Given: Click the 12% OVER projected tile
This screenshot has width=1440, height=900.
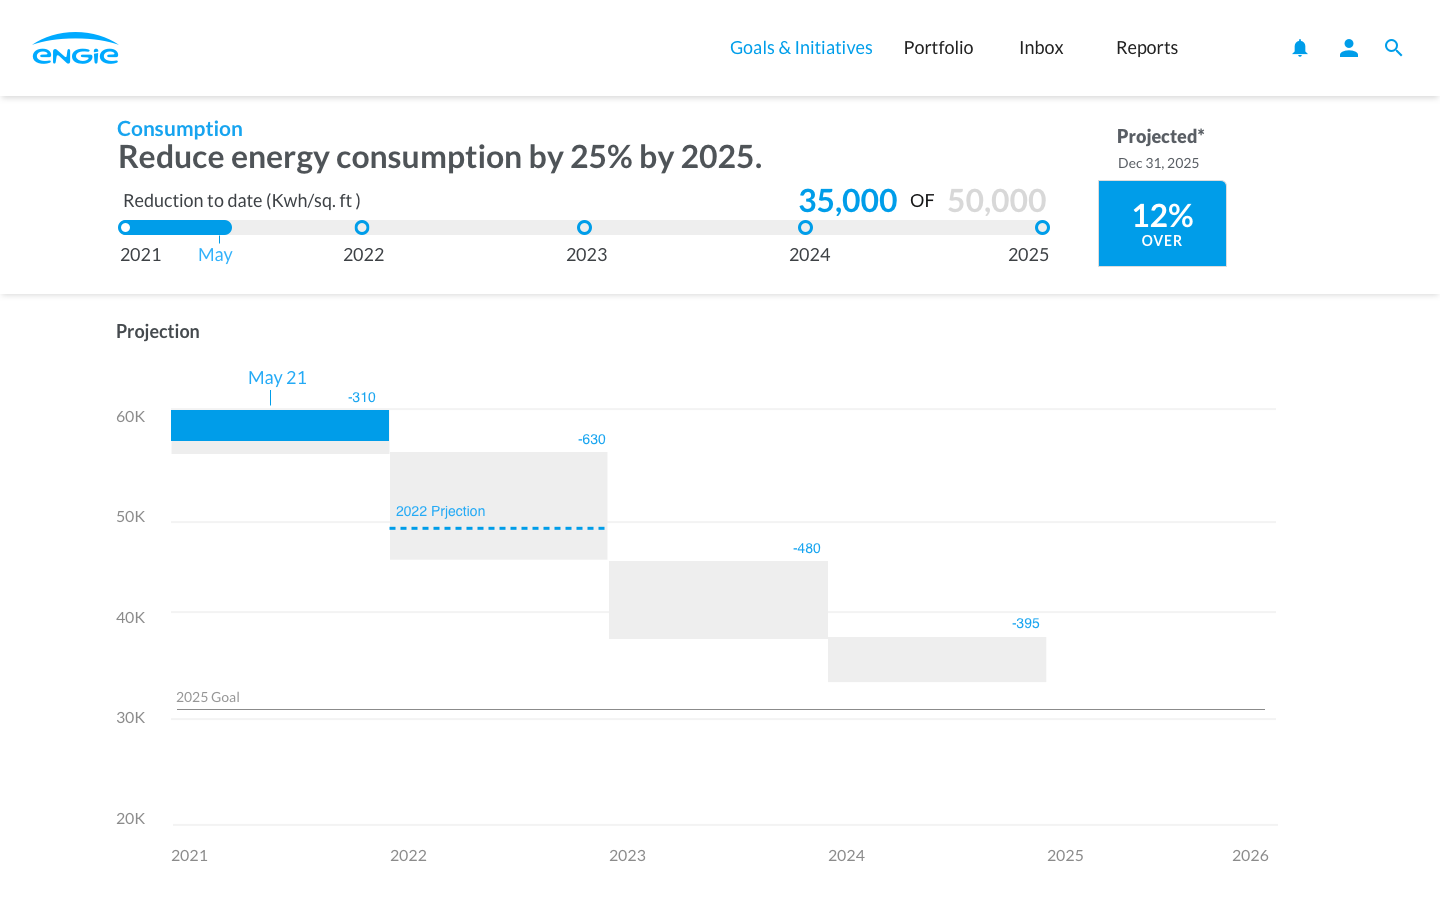Looking at the screenshot, I should point(1162,224).
